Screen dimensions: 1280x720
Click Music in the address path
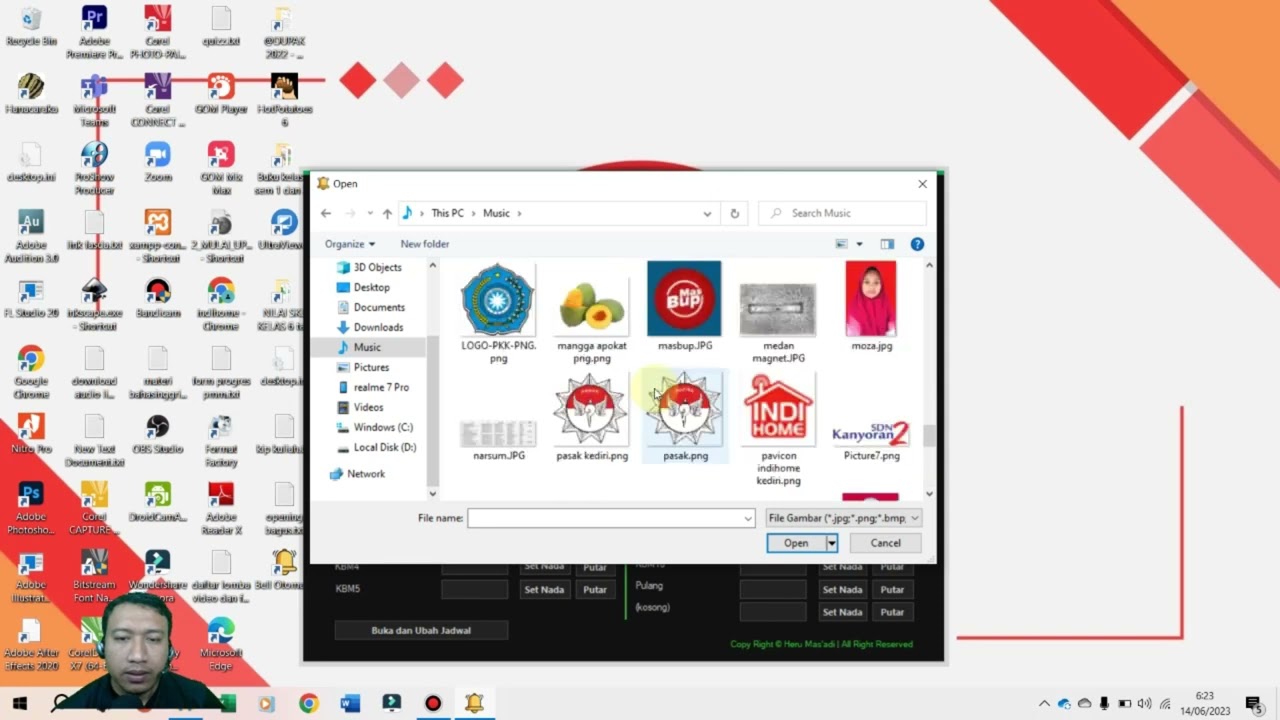[496, 213]
